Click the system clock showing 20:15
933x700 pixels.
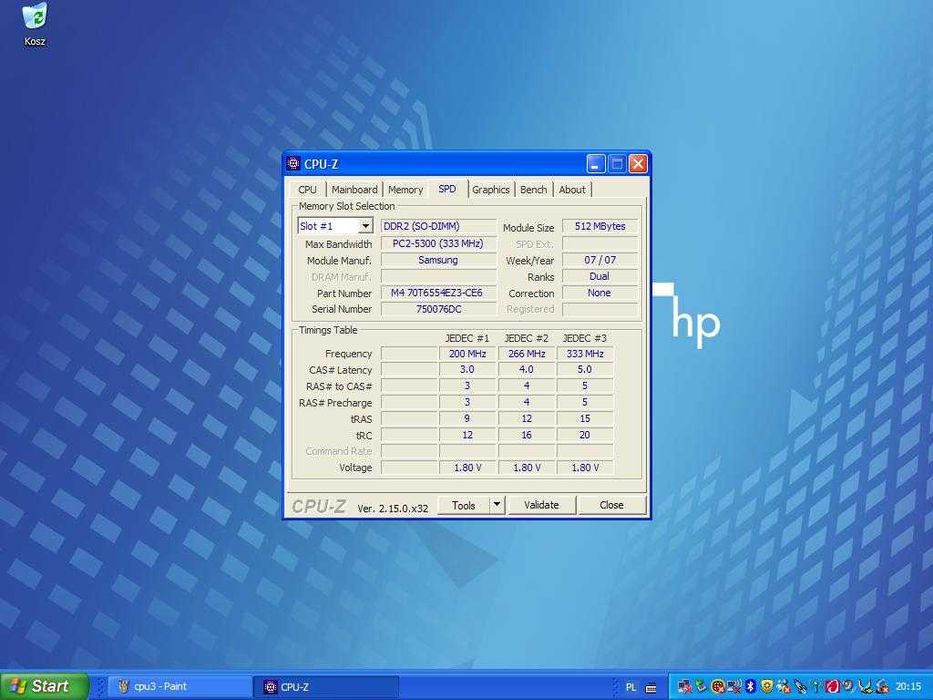tap(909, 686)
